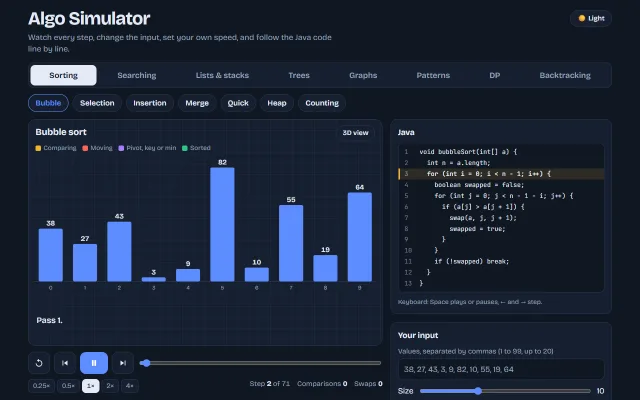Image resolution: width=640 pixels, height=400 pixels.
Task: Set playback speed to 0.25×
Action: tap(41, 386)
